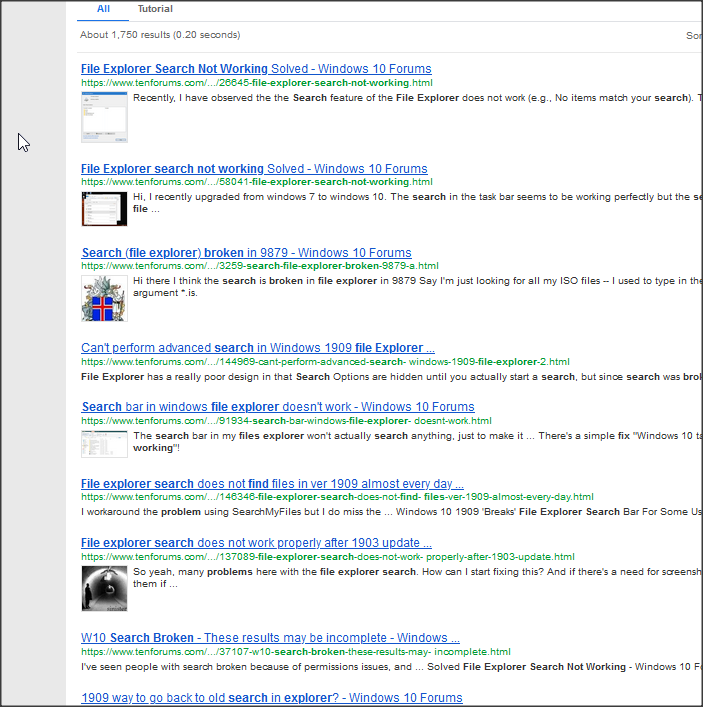Image resolution: width=703 pixels, height=707 pixels.
Task: Open 'Search bar in windows file explorer doesn't work' link
Action: 278,407
